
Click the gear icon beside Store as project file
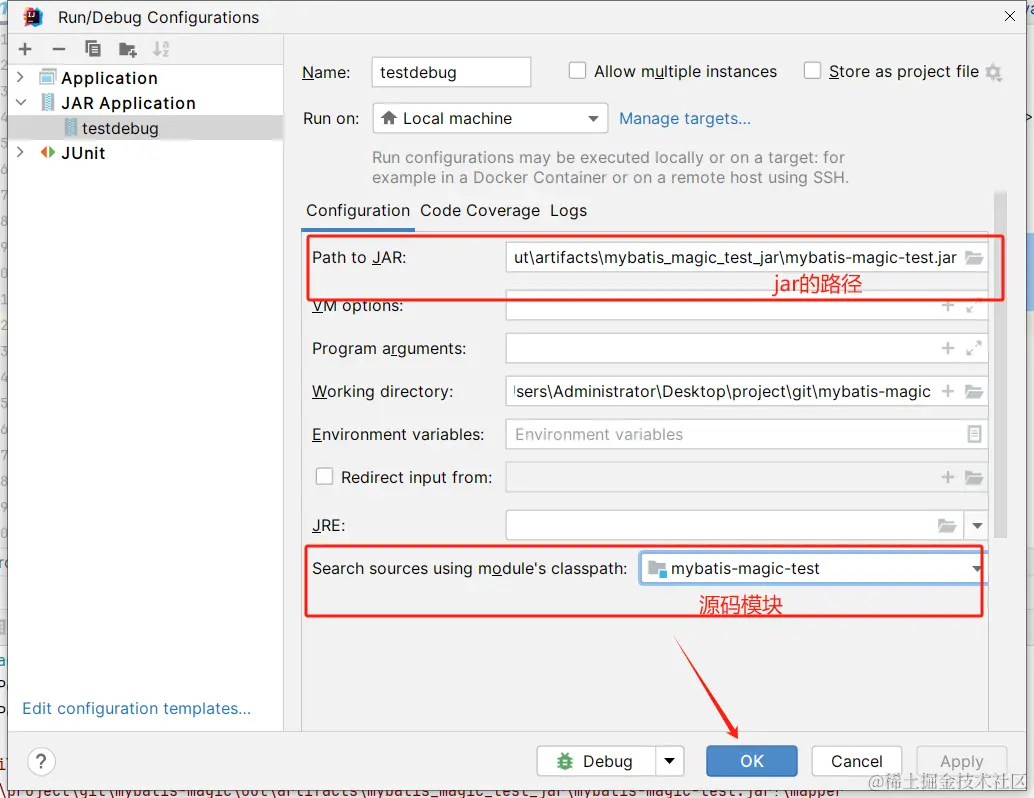[x=994, y=72]
